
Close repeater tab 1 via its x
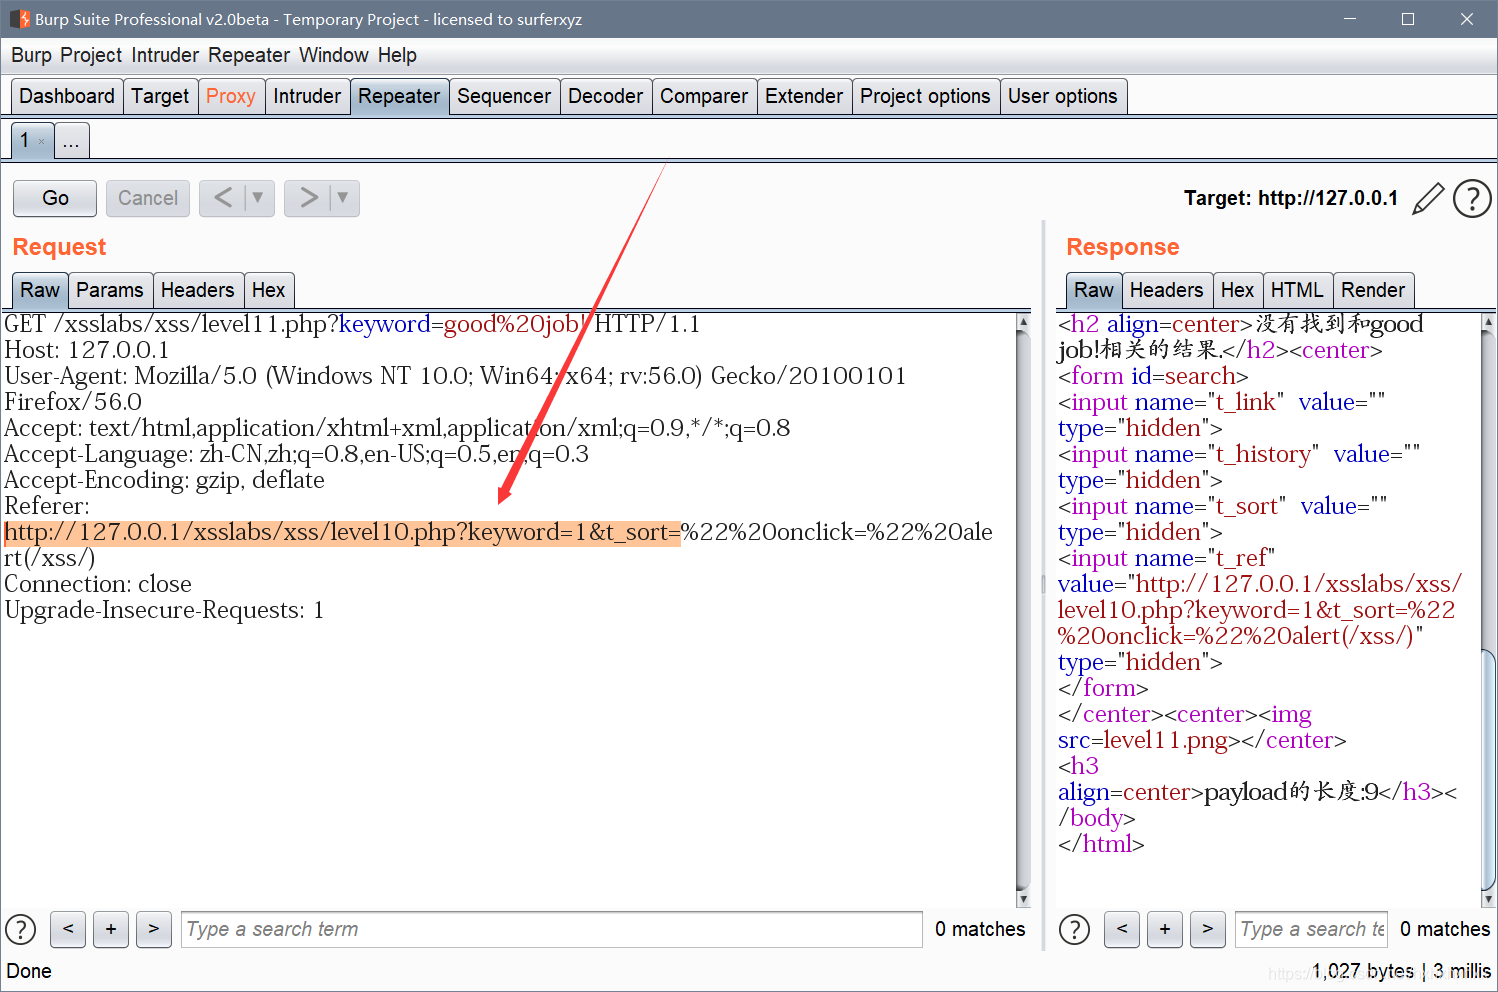click(41, 142)
